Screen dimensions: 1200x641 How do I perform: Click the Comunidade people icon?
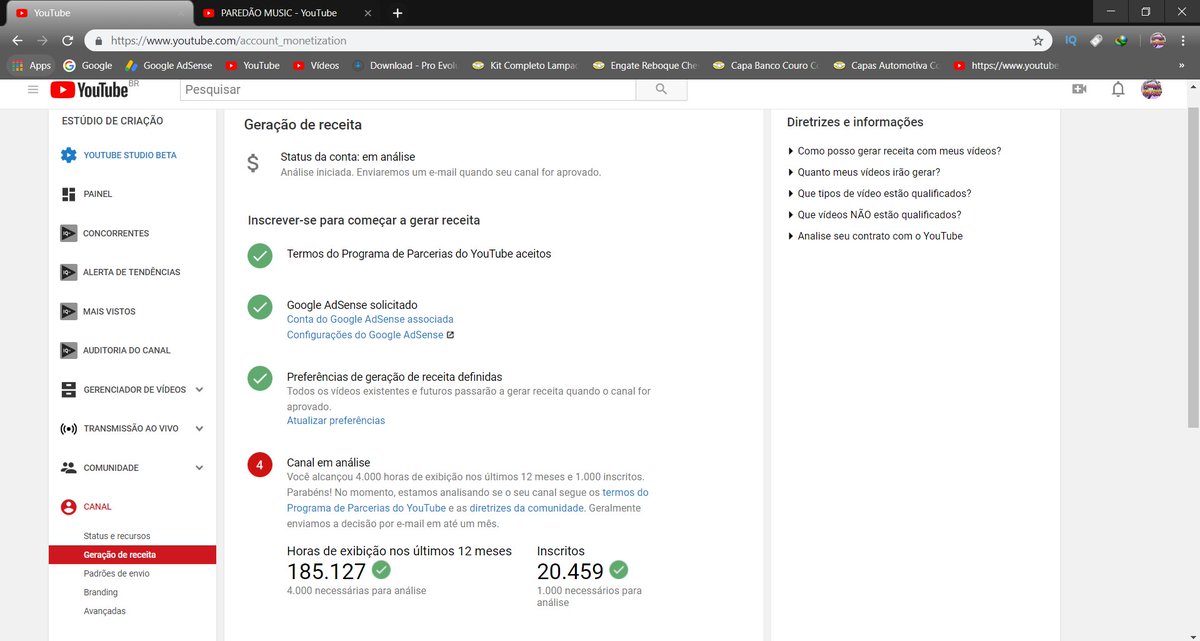pos(68,467)
